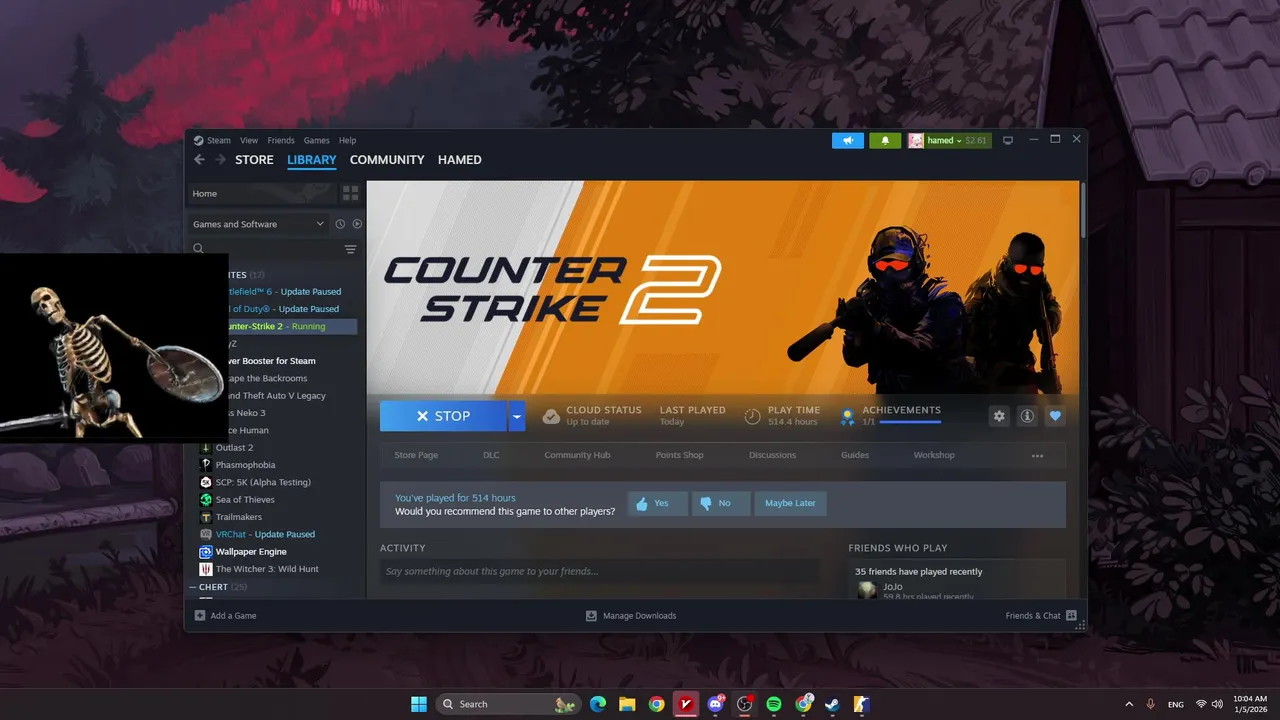1280x720 pixels.
Task: Open the Friends & Chat icon
Action: click(1071, 616)
